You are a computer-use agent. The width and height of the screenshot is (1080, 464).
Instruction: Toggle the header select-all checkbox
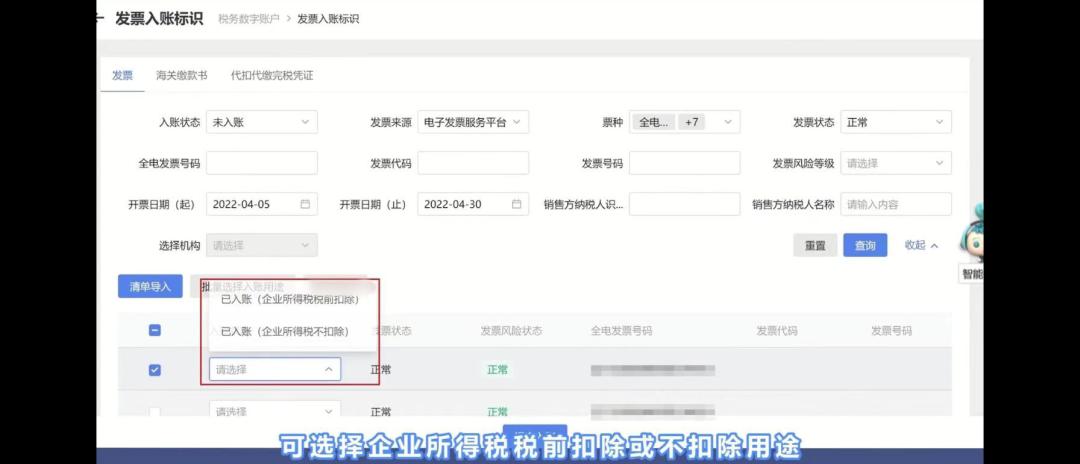(155, 330)
